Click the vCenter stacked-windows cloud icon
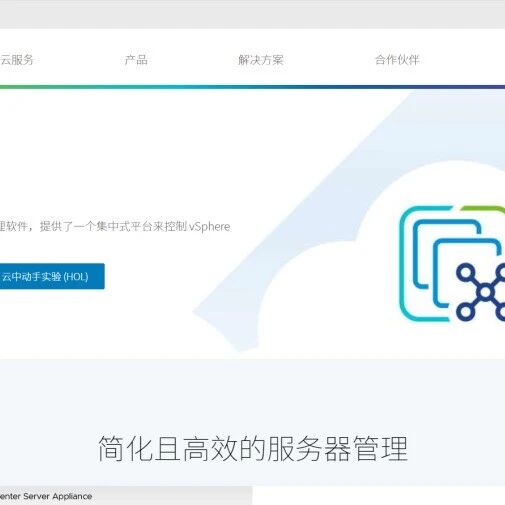The height and width of the screenshot is (505, 505). [452, 264]
